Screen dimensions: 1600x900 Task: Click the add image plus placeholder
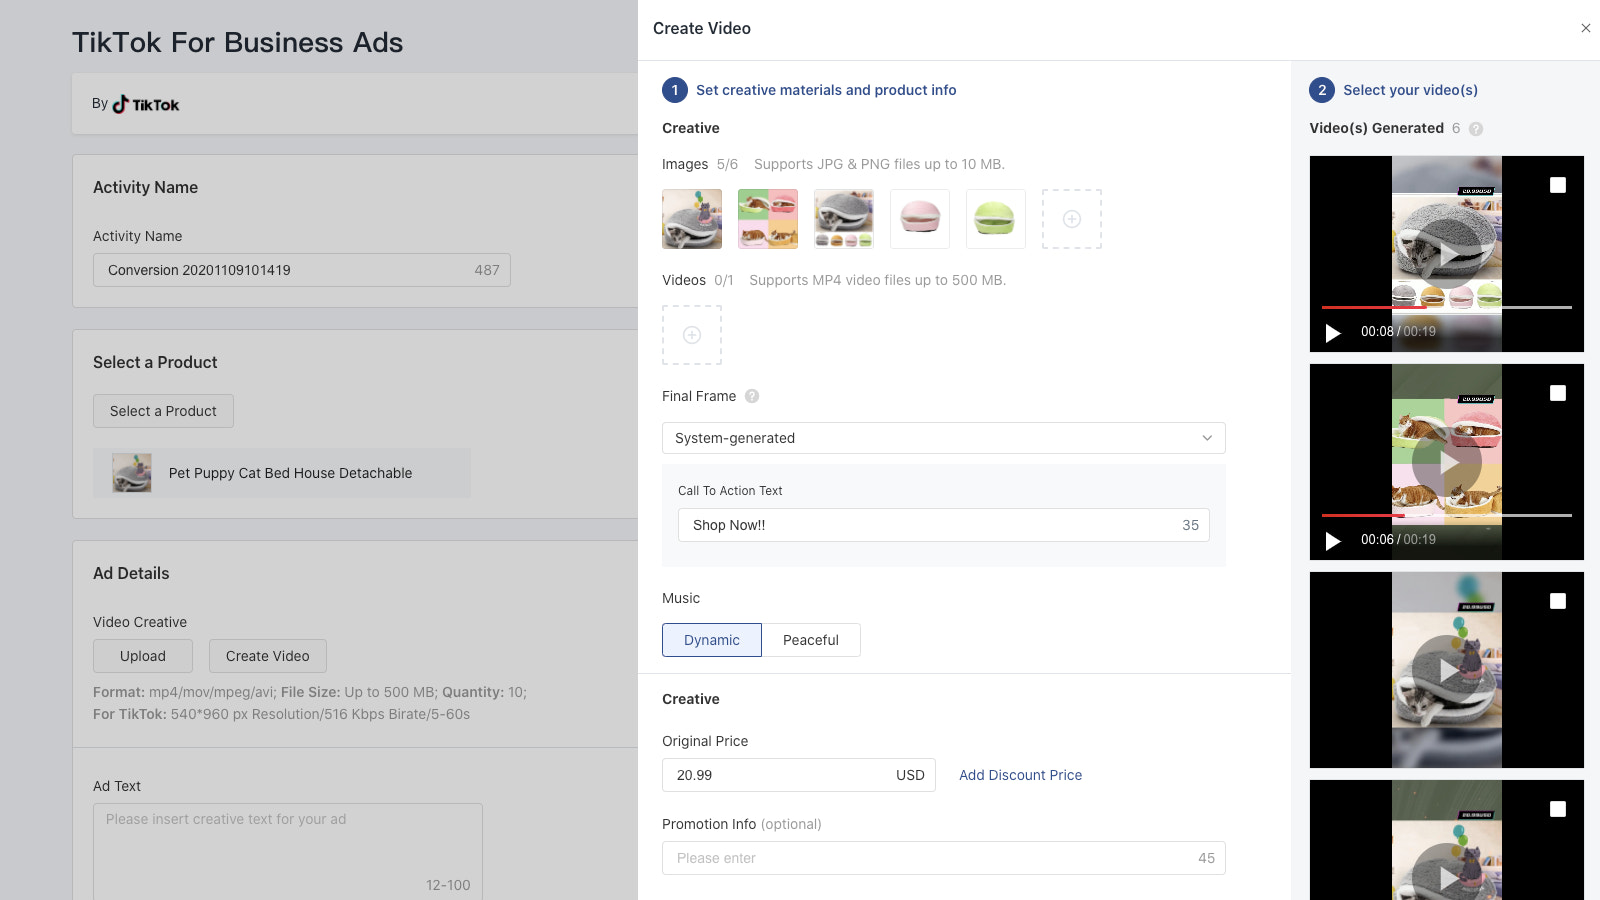(1071, 219)
